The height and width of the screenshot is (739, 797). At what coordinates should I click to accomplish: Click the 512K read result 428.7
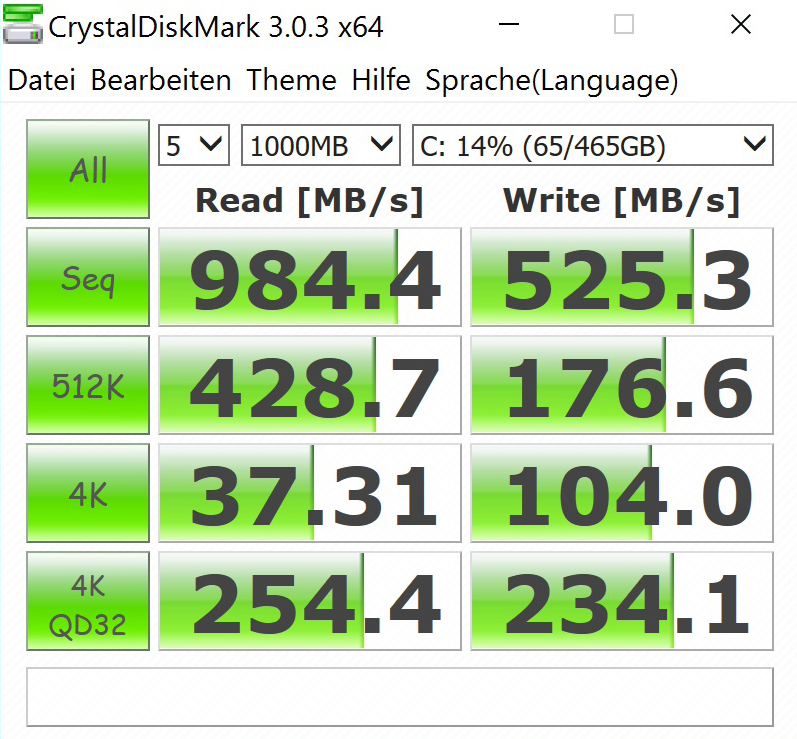point(310,385)
